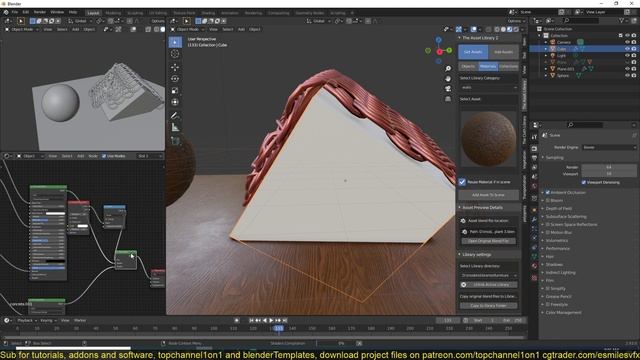This screenshot has height=360, width=640.
Task: Enable the Bloom checkbox
Action: pos(548,200)
